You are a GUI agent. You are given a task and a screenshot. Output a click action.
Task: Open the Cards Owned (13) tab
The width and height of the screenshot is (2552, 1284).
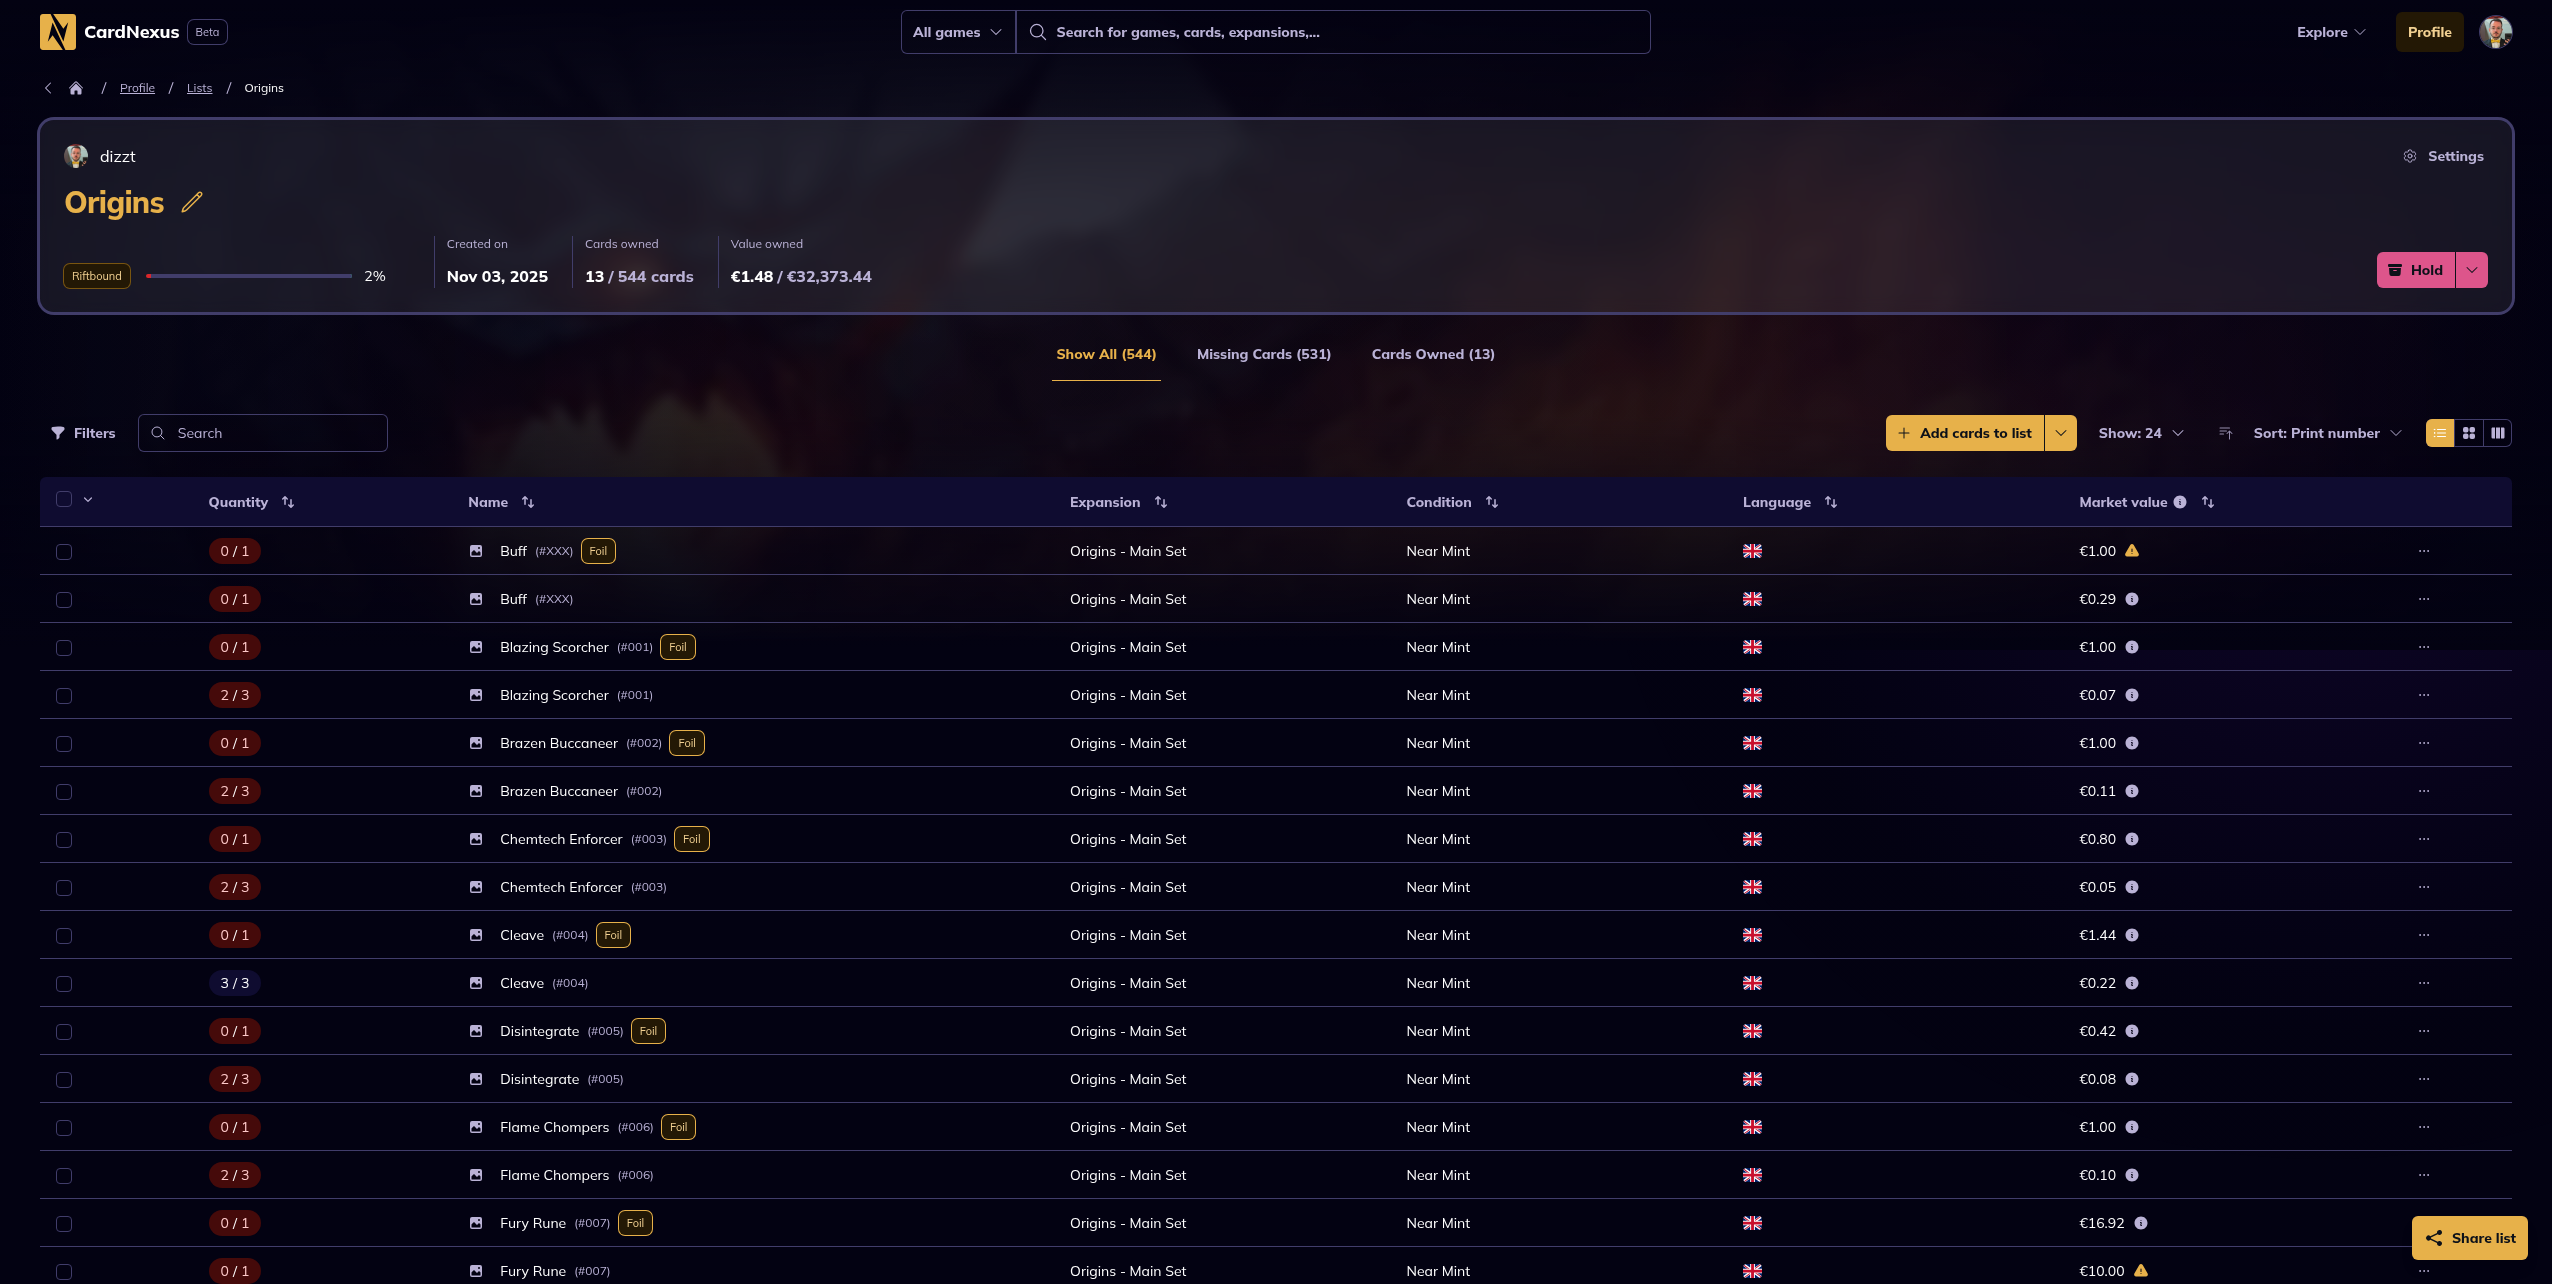(x=1432, y=354)
